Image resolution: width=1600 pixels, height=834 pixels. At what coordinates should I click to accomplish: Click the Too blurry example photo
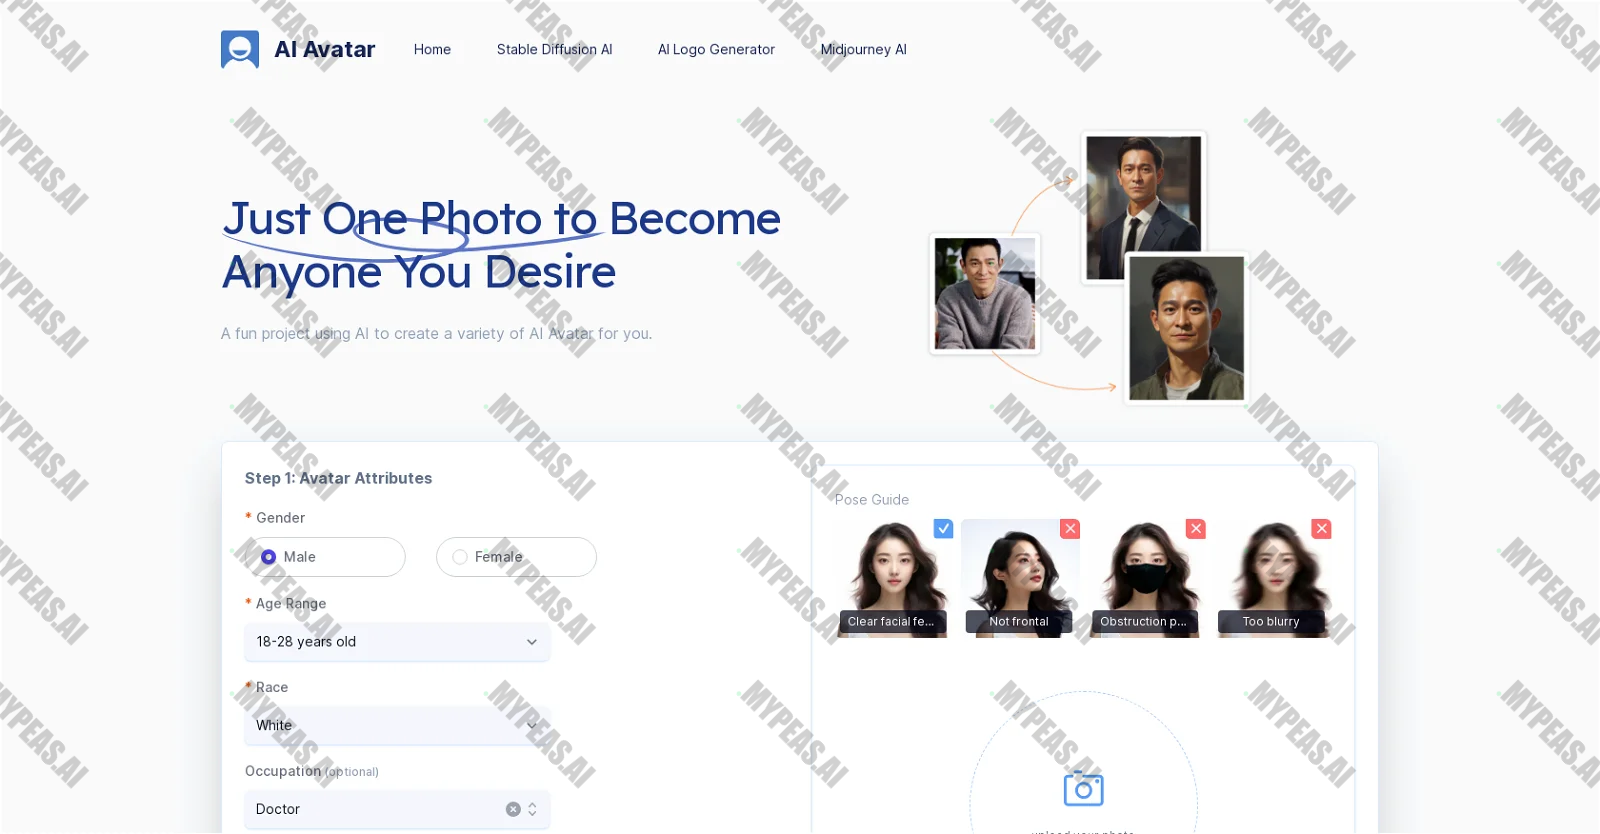click(x=1273, y=578)
